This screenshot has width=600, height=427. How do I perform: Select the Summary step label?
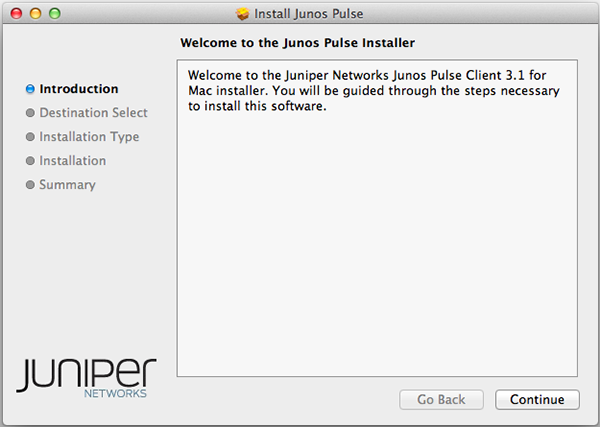(67, 185)
